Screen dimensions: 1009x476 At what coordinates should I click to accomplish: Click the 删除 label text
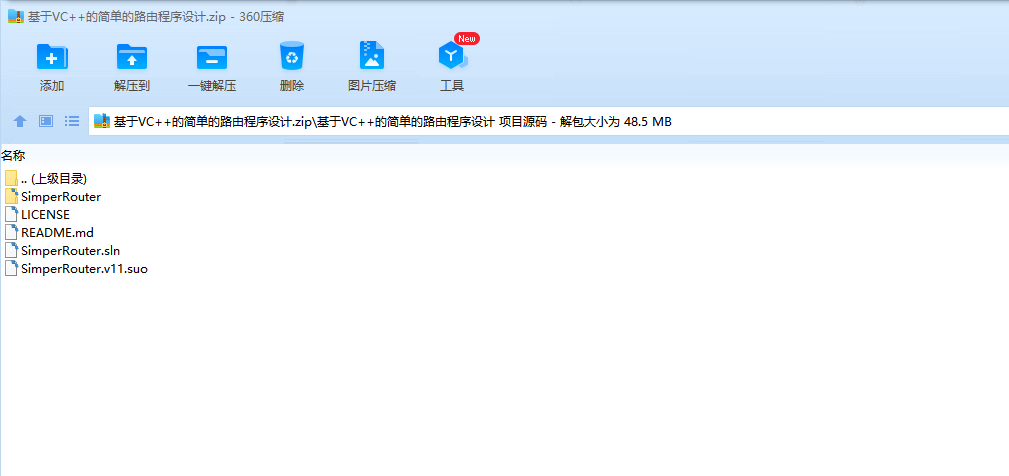(292, 86)
